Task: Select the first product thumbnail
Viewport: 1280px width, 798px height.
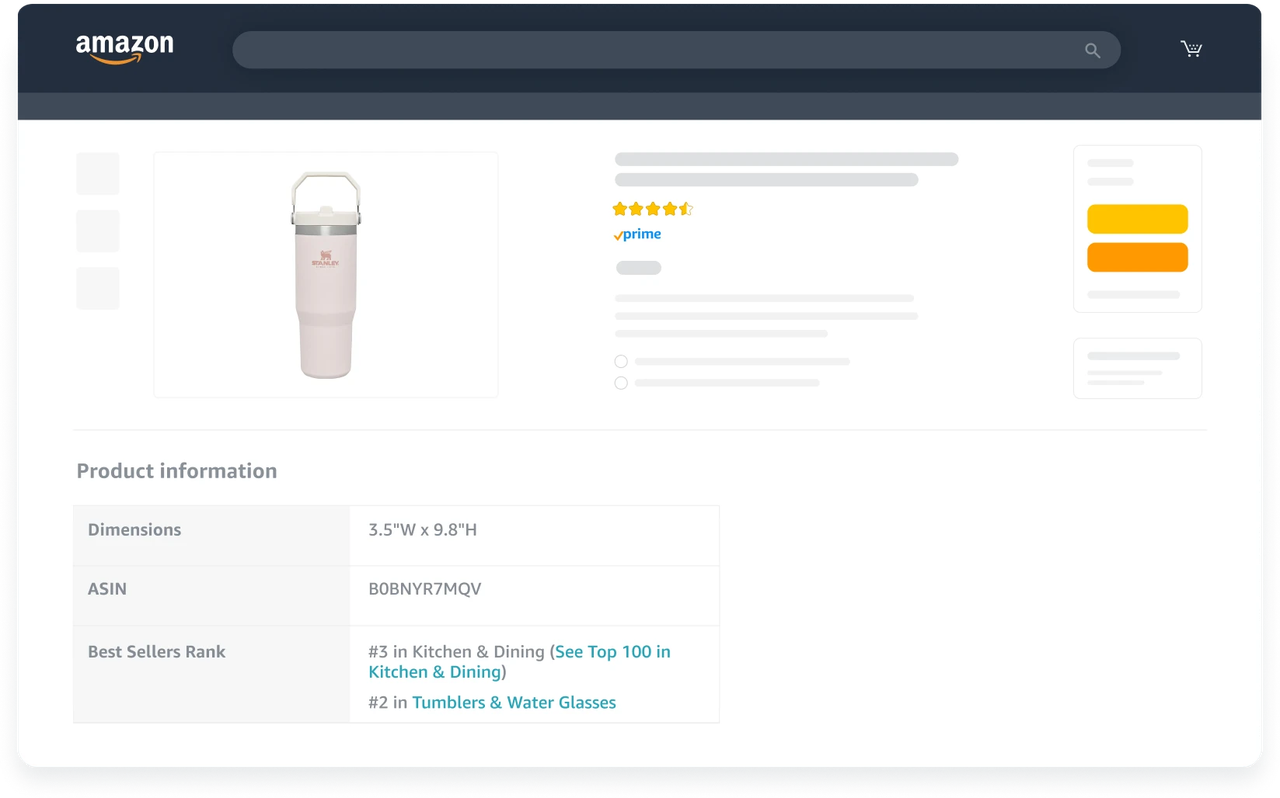Action: [x=98, y=174]
